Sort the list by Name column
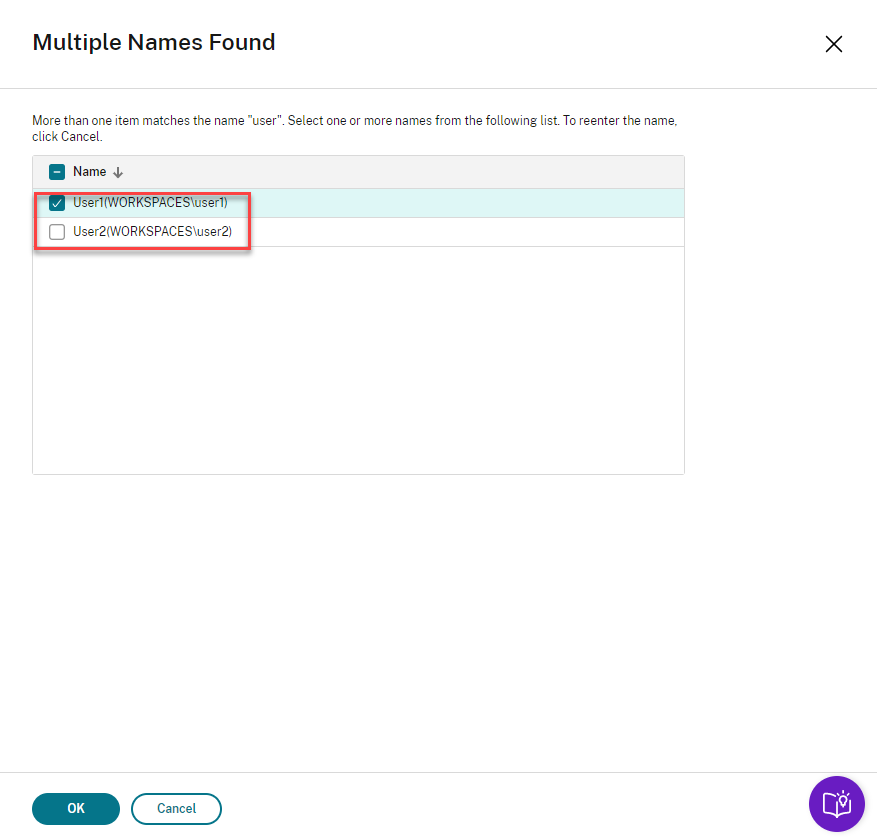Screen dimensions: 877x837 pos(90,172)
